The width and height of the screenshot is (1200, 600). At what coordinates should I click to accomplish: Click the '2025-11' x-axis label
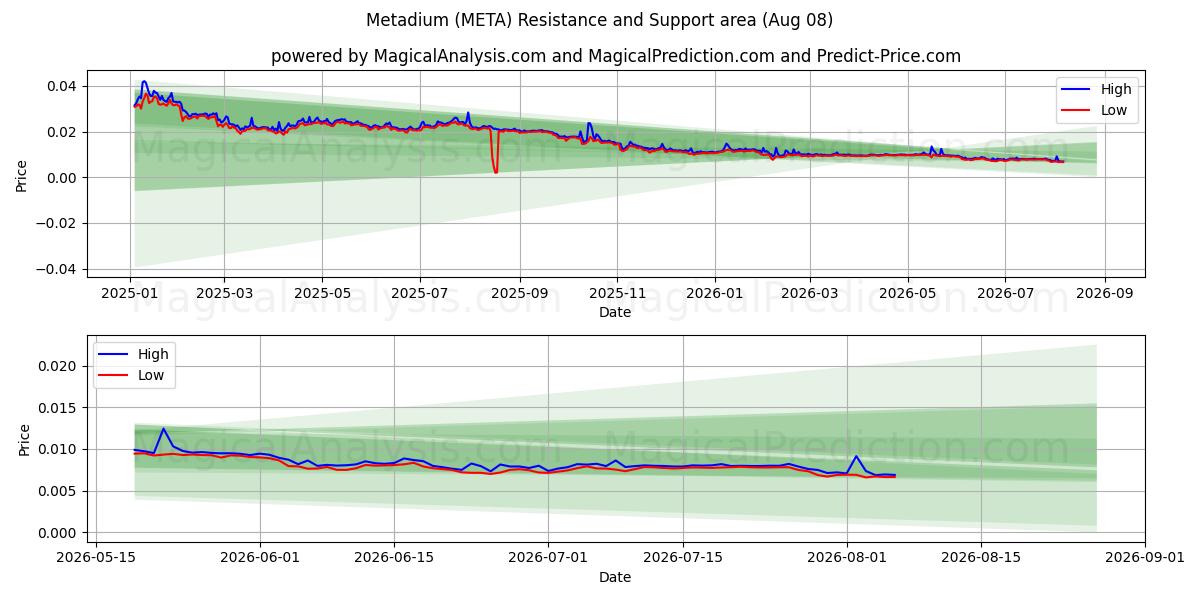point(617,295)
